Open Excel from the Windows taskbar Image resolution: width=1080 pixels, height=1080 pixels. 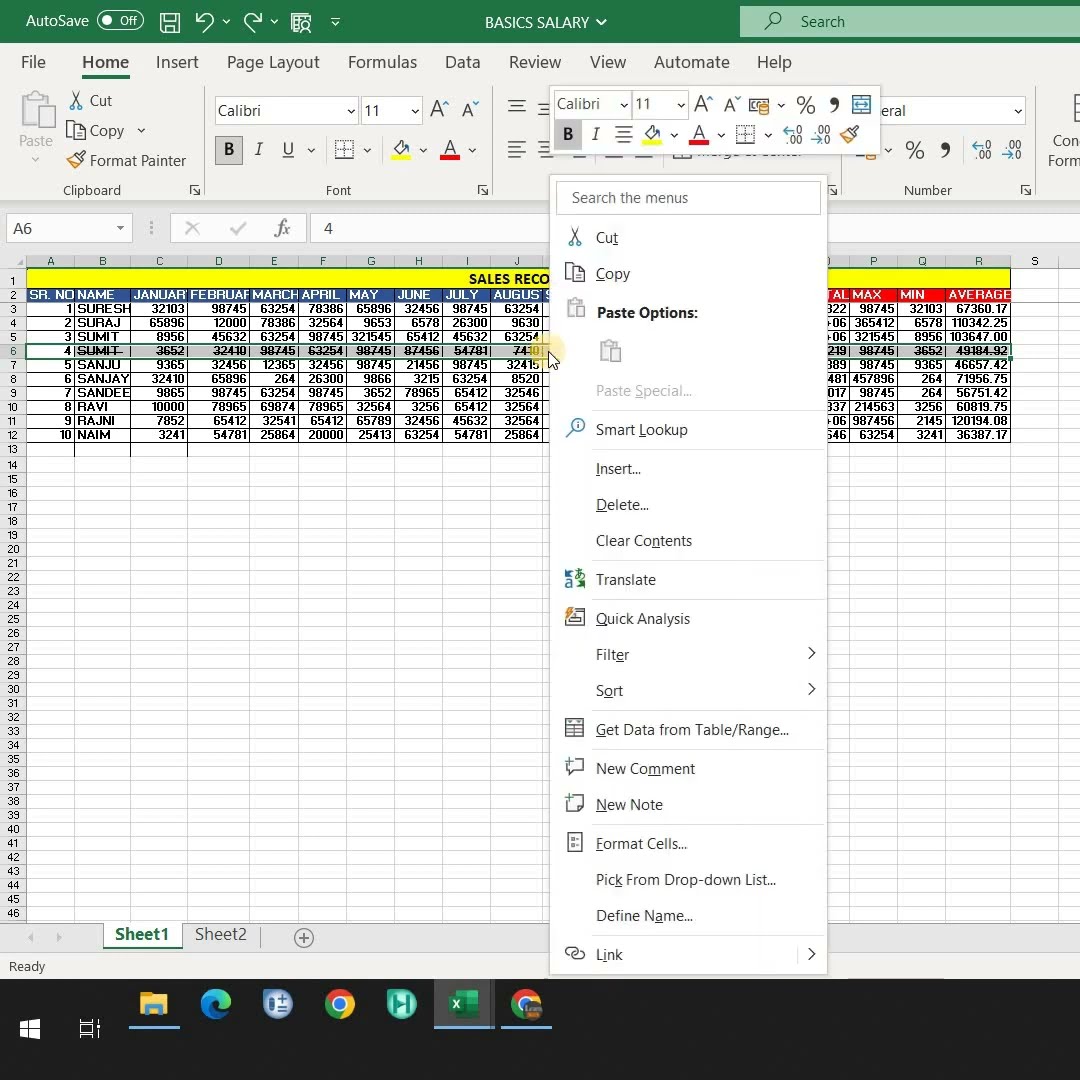463,1003
